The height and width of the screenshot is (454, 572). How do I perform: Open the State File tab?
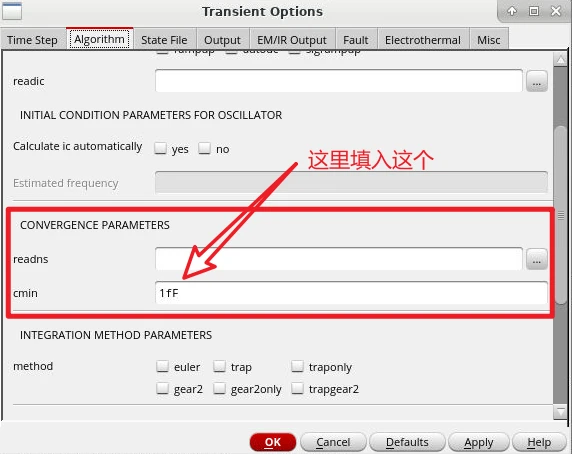[164, 40]
